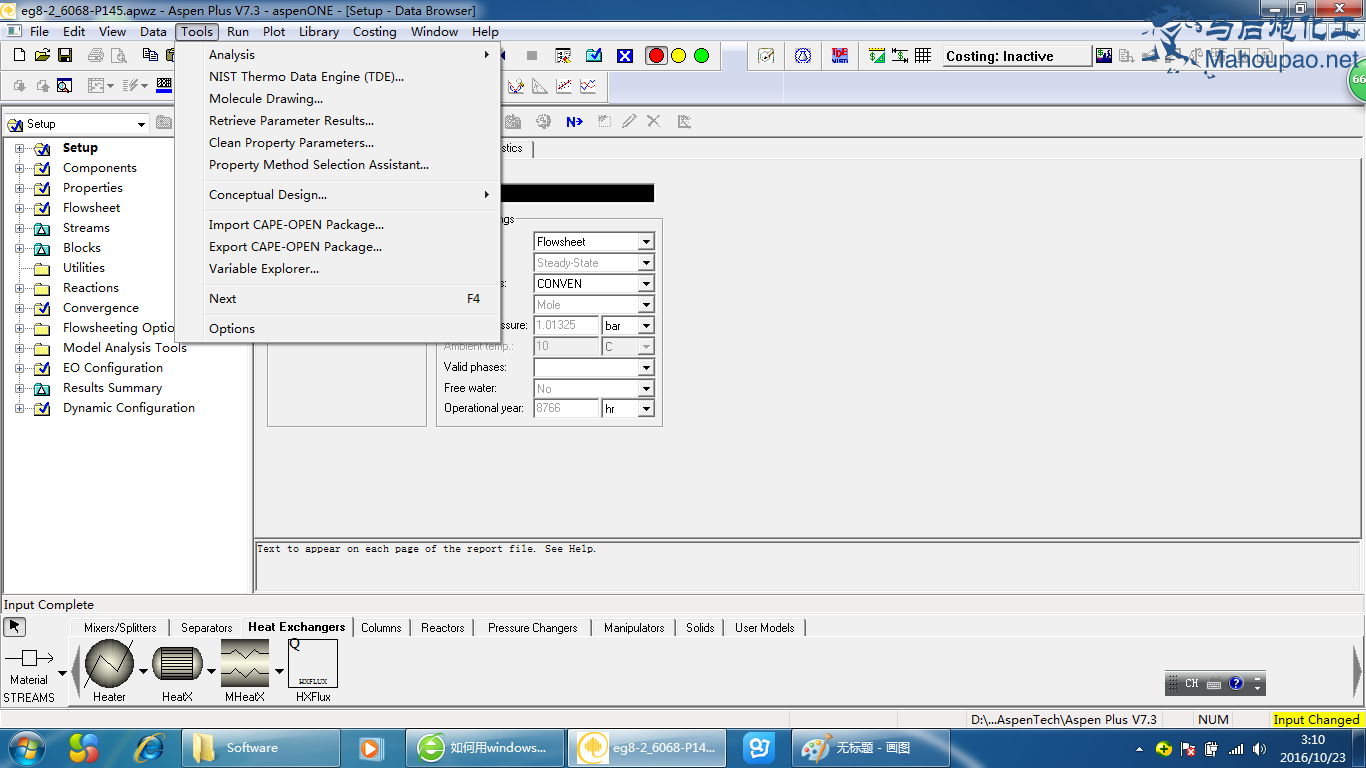Expand the Blocks tree node
This screenshot has height=768, width=1366.
pyautogui.click(x=19, y=248)
